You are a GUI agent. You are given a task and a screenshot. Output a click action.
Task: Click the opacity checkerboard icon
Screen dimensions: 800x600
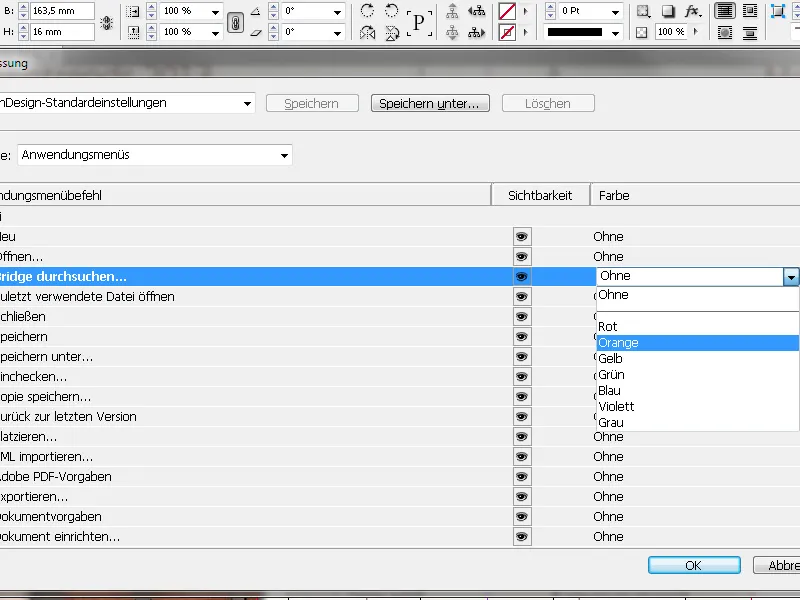pos(642,33)
